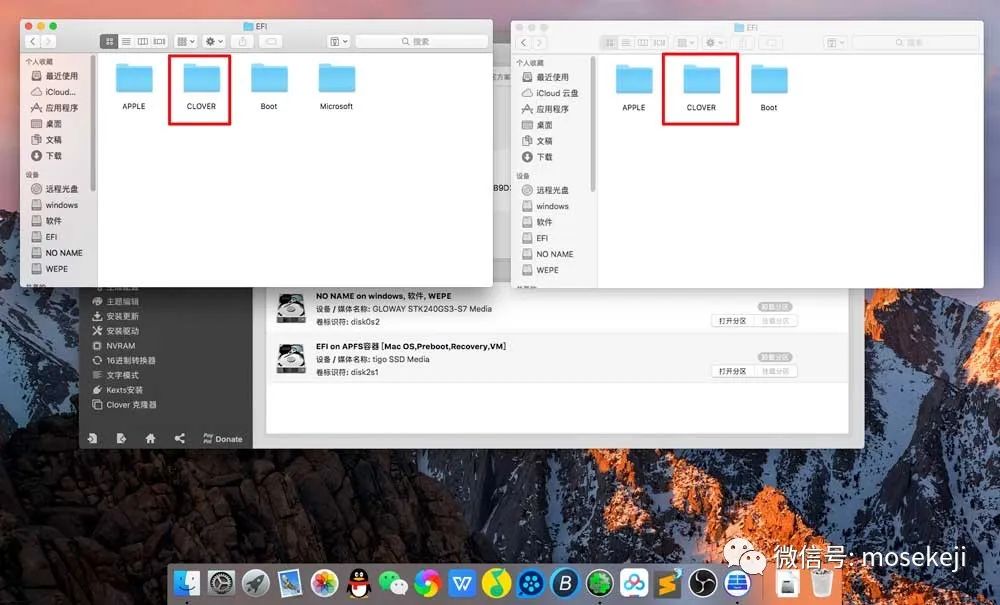Focus search field in left Finder window

pos(422,41)
